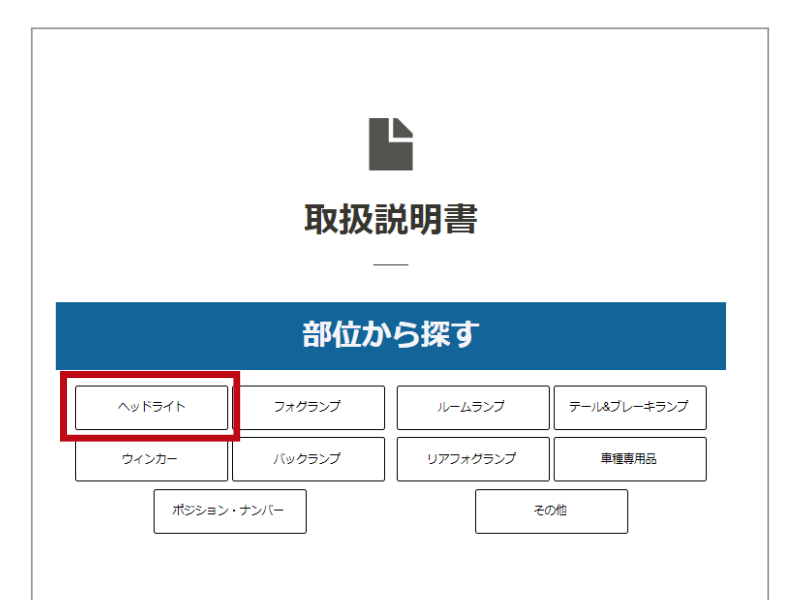View turn signal instruction manuals
Viewport: 800px width, 600px height.
click(151, 459)
